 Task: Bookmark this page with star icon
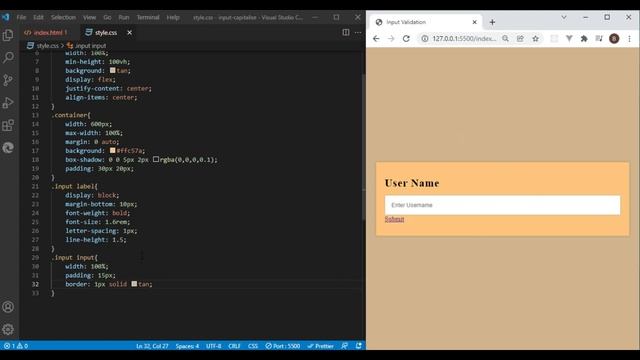pos(536,38)
